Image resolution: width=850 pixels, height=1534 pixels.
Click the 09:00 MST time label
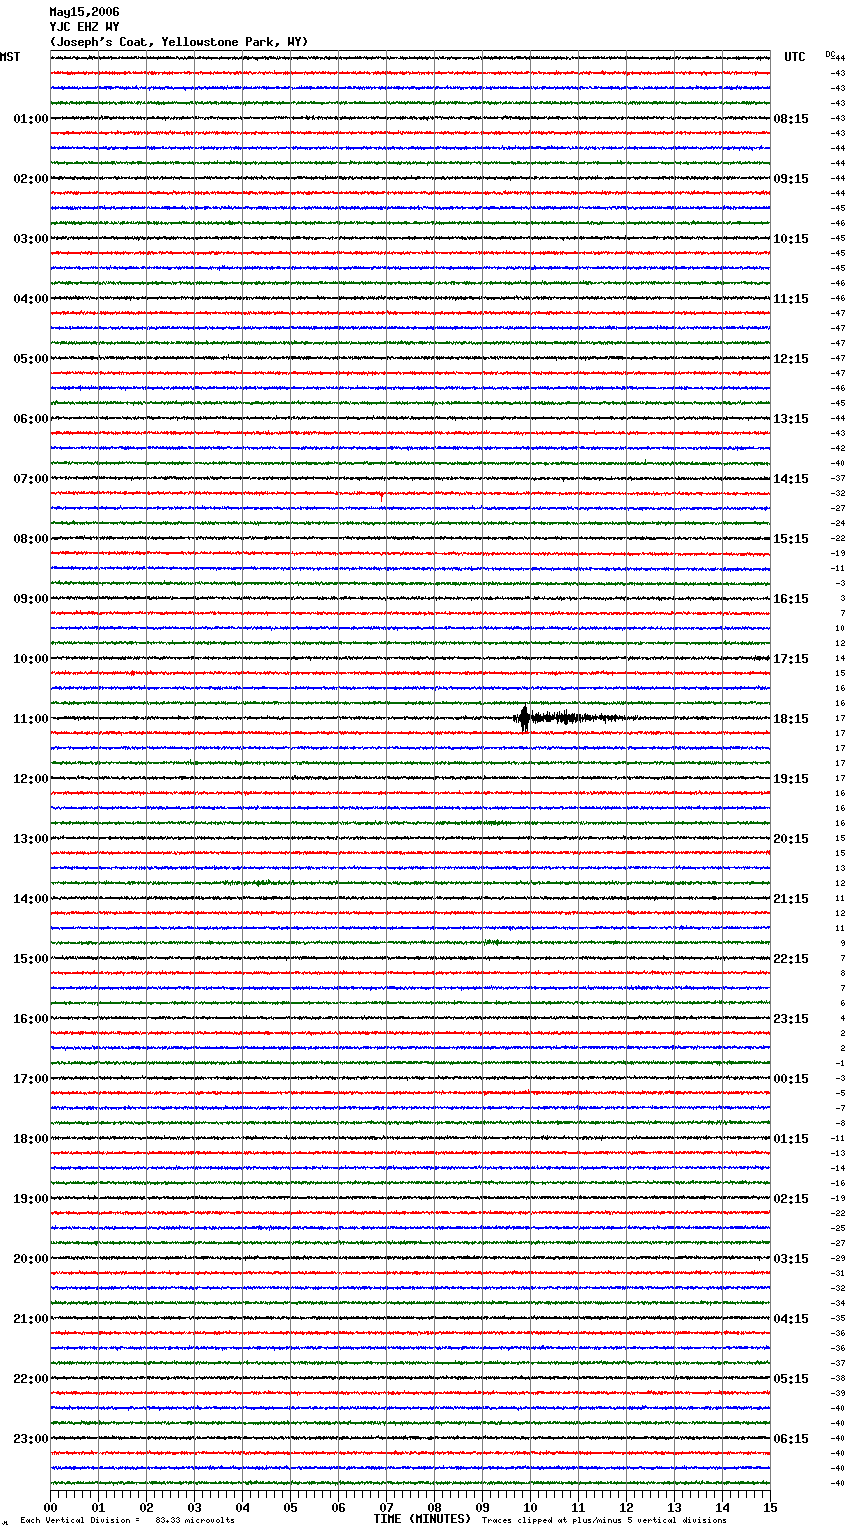31,599
